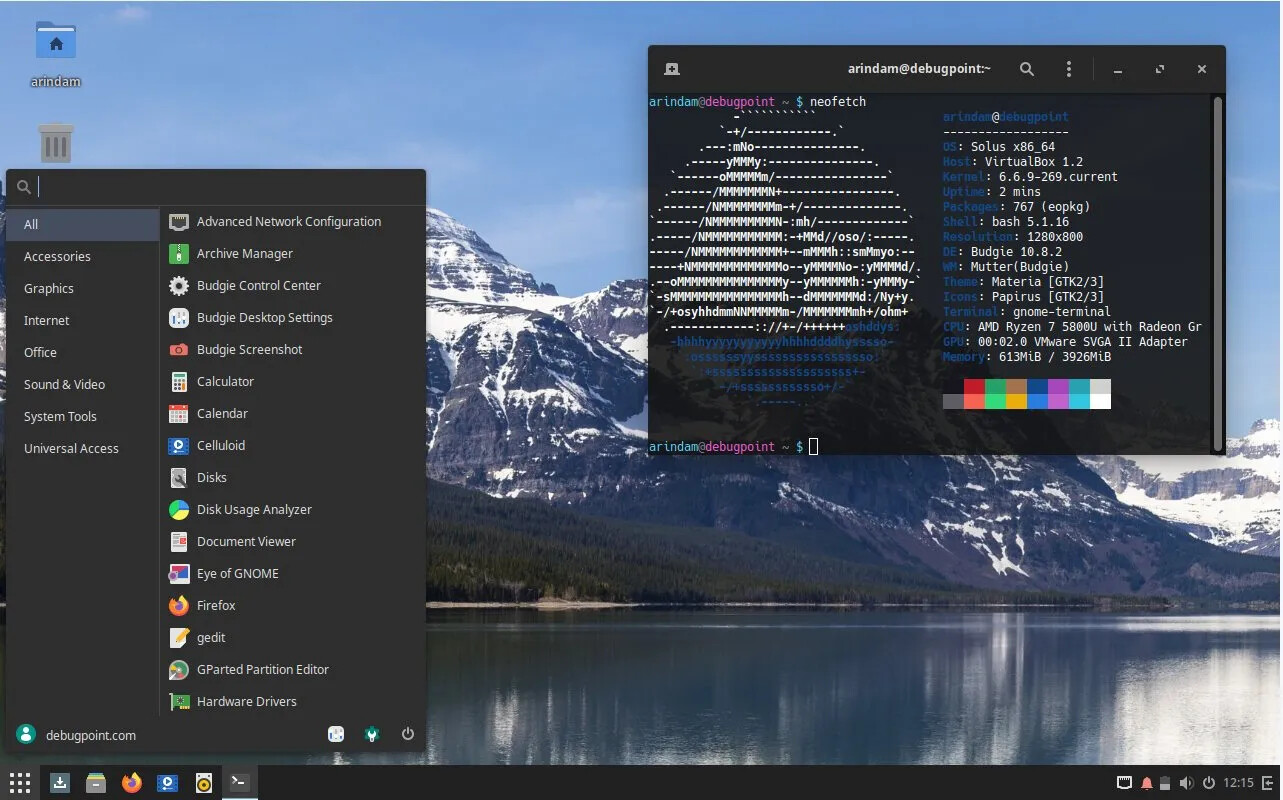Select the Sound & Video category

(83, 385)
